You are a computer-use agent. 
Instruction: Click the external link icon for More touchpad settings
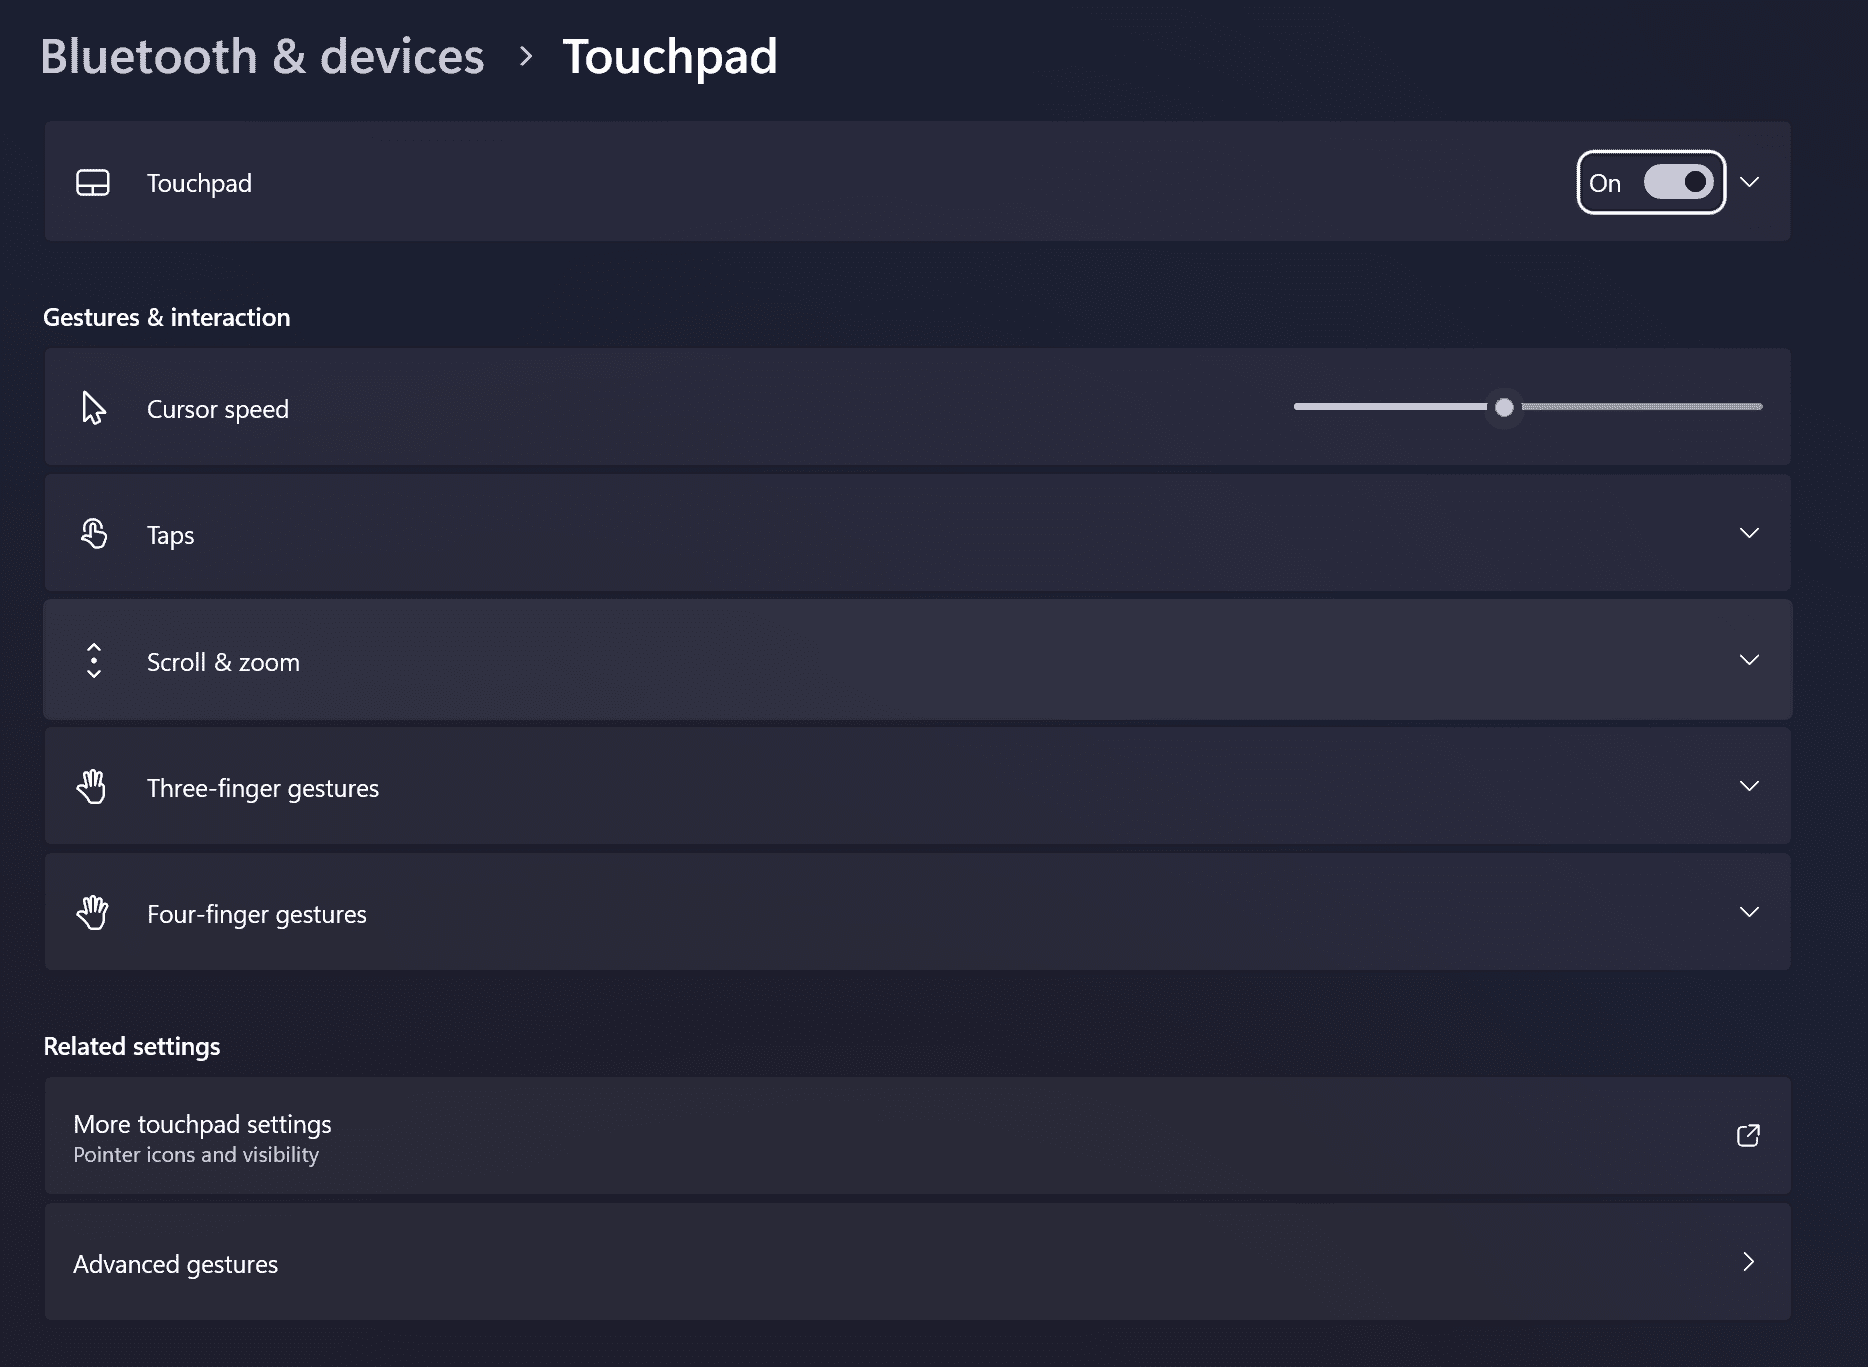1748,1135
